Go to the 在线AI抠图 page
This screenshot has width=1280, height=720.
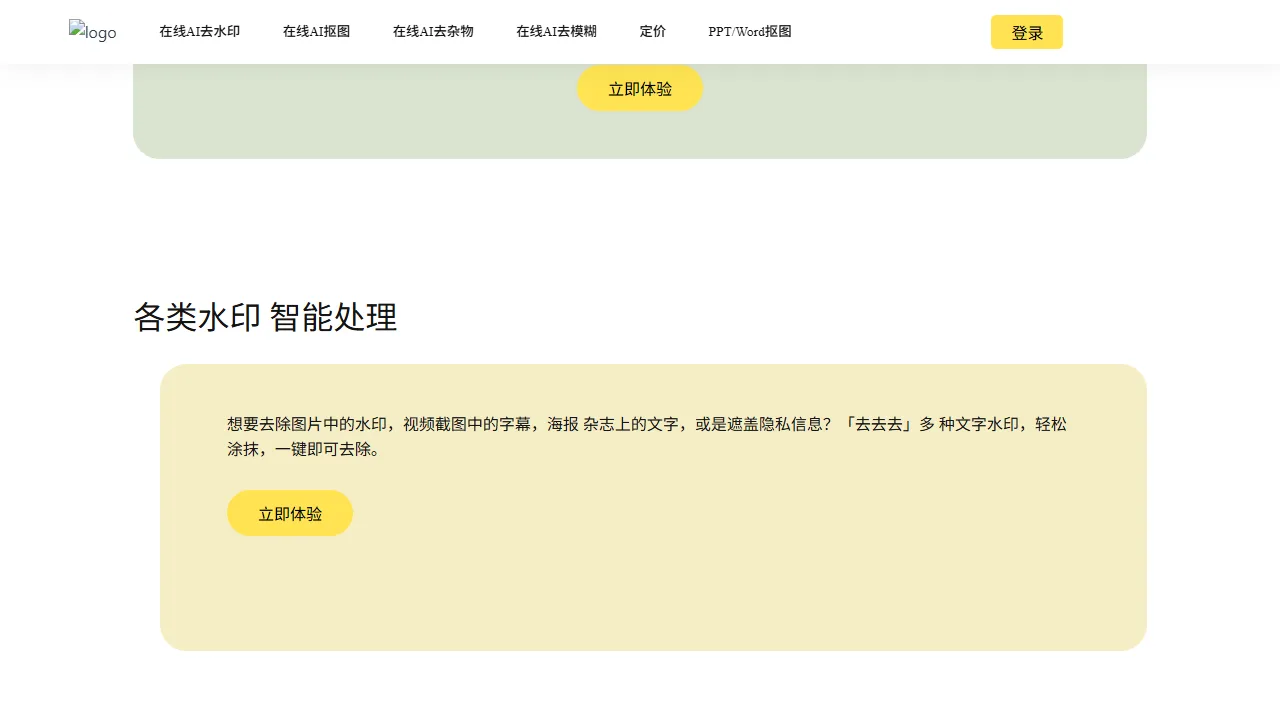pyautogui.click(x=317, y=32)
